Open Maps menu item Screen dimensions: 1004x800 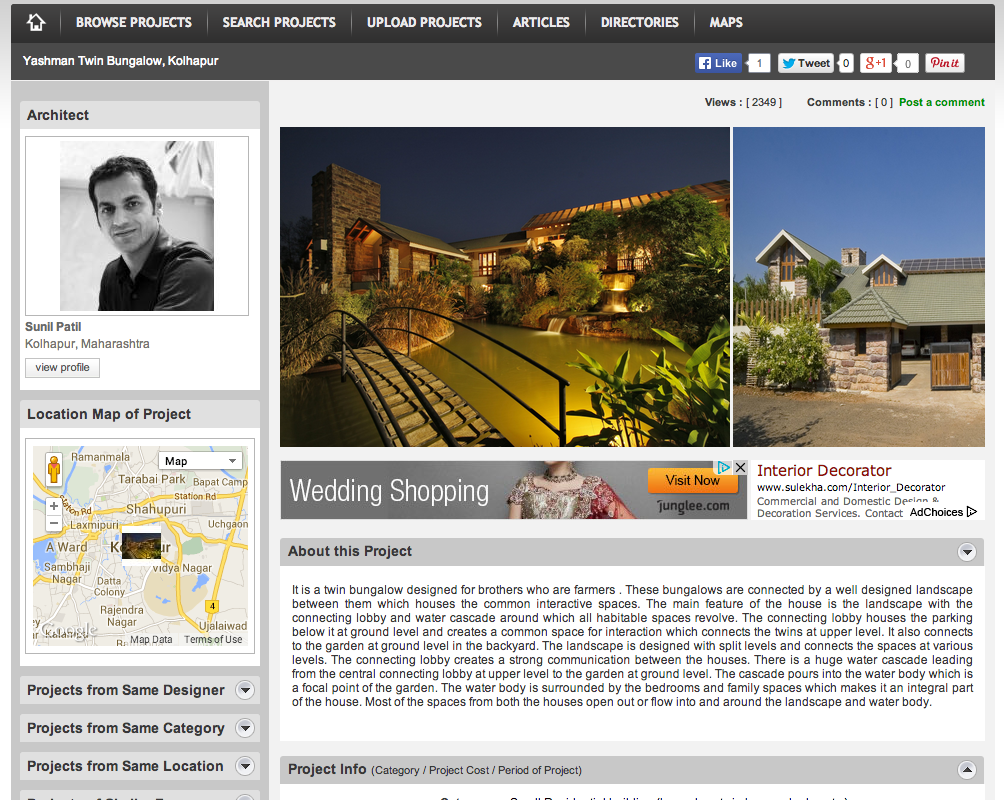click(726, 22)
